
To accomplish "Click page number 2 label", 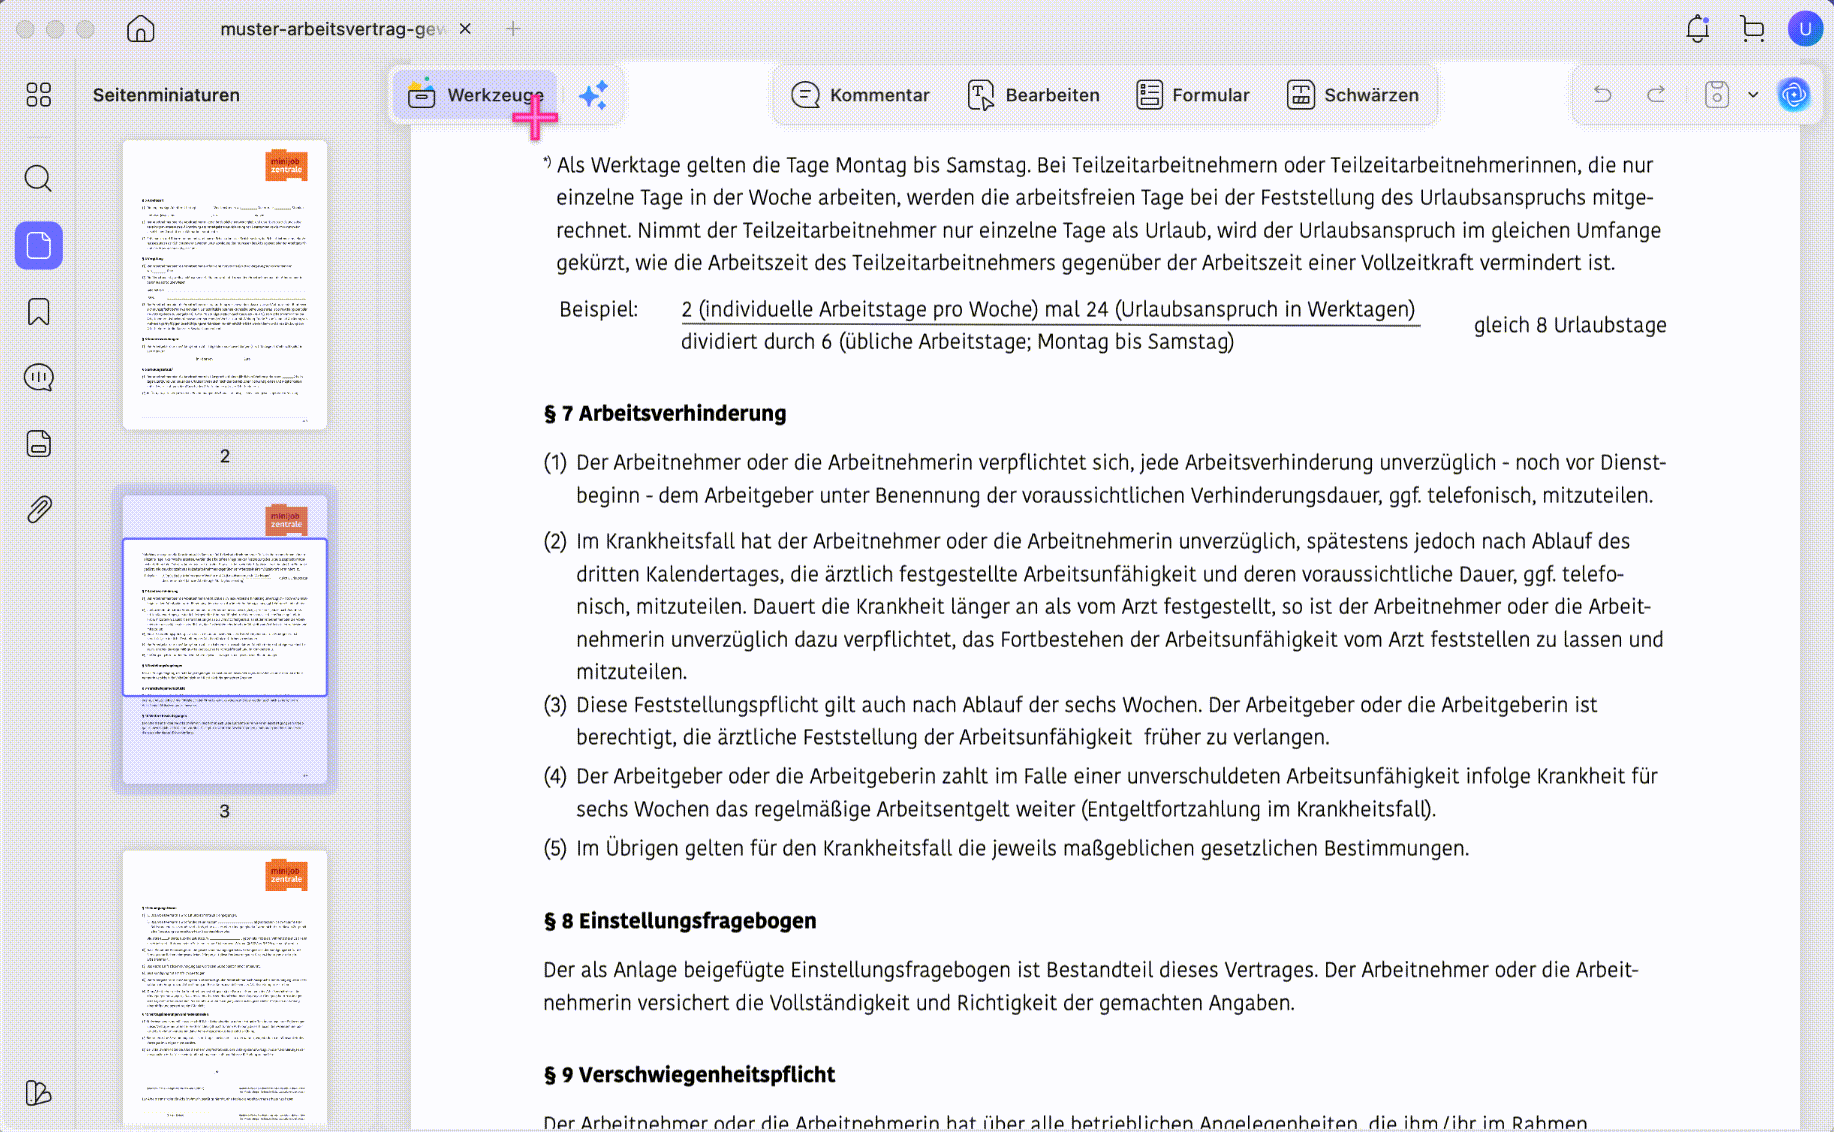I will (x=225, y=456).
